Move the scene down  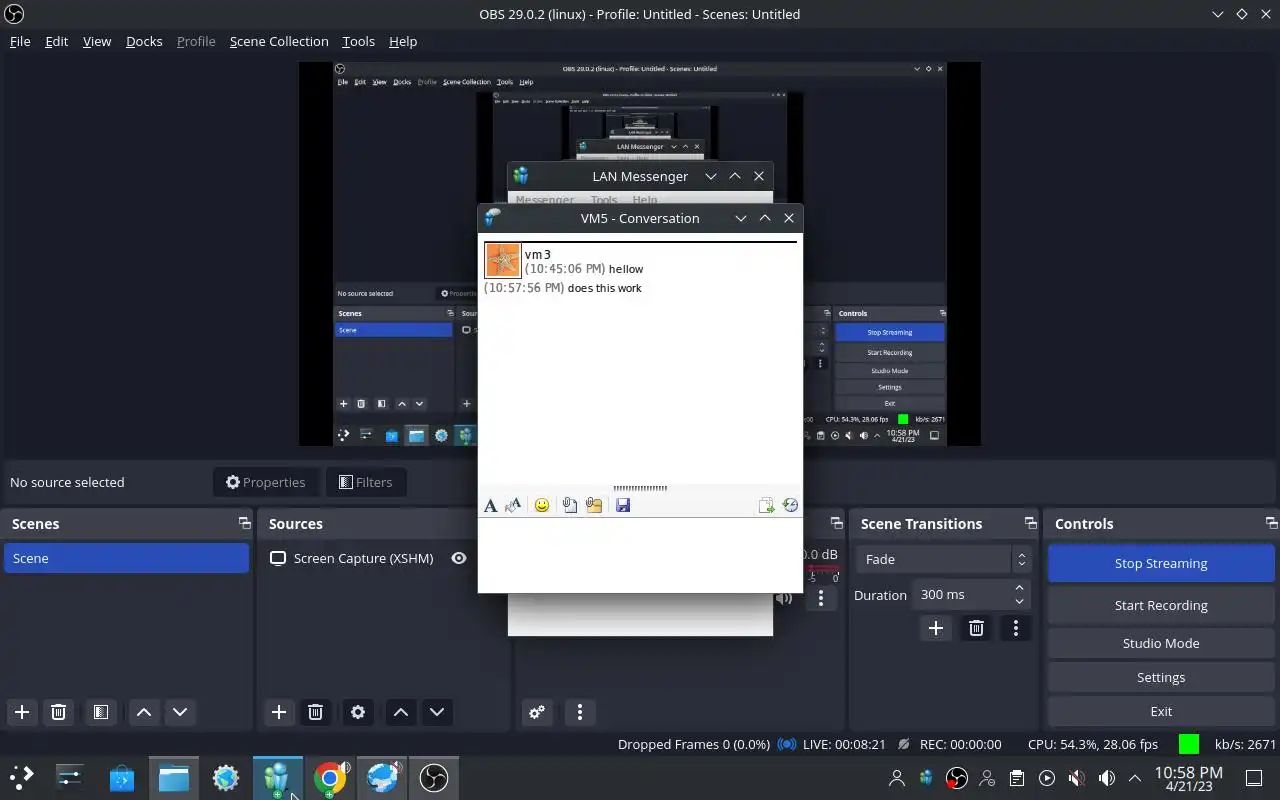tap(180, 712)
